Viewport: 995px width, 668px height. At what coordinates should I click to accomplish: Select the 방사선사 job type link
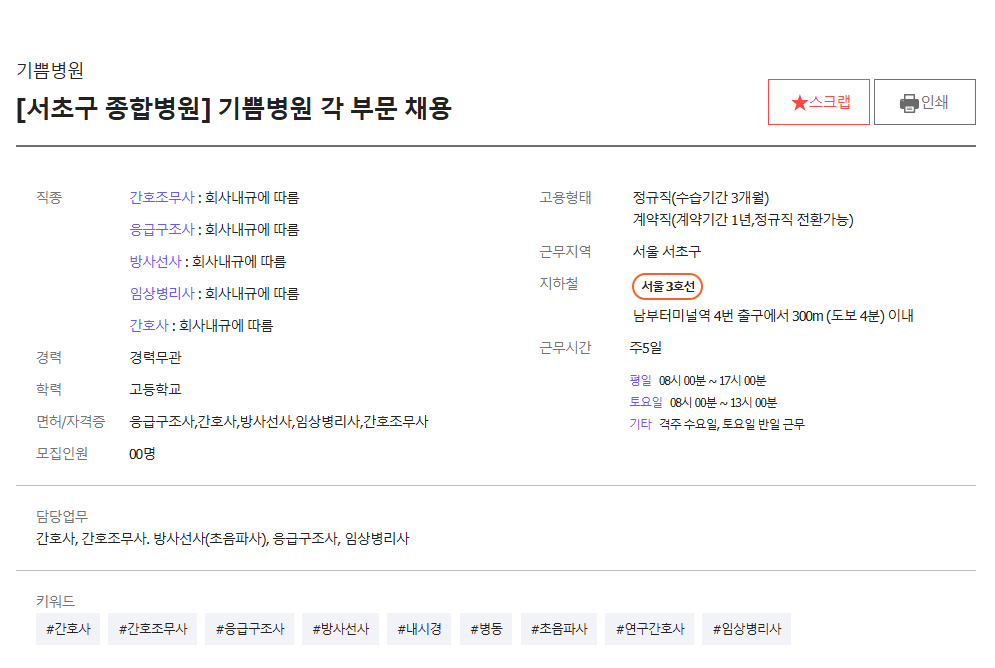pyautogui.click(x=155, y=261)
